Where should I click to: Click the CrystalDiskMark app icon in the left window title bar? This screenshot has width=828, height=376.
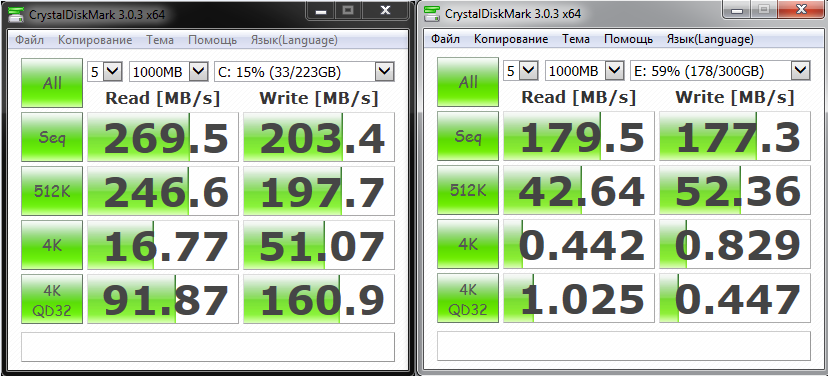point(16,14)
